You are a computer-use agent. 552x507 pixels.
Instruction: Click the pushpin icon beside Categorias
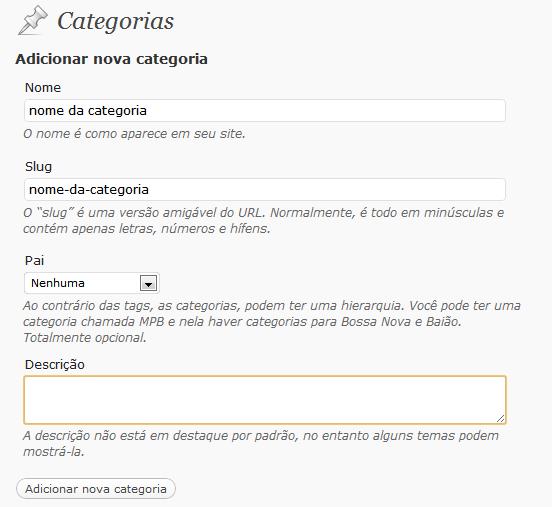(x=33, y=20)
